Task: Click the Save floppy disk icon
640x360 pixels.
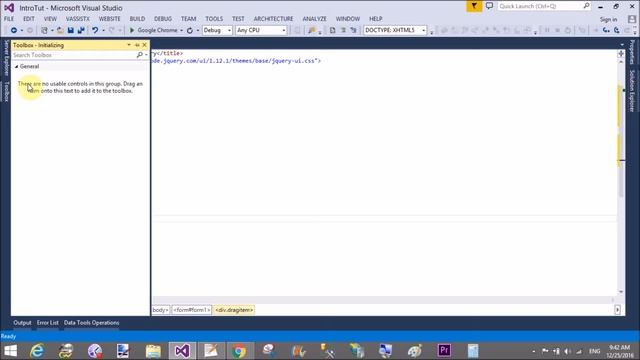Action: 71,30
